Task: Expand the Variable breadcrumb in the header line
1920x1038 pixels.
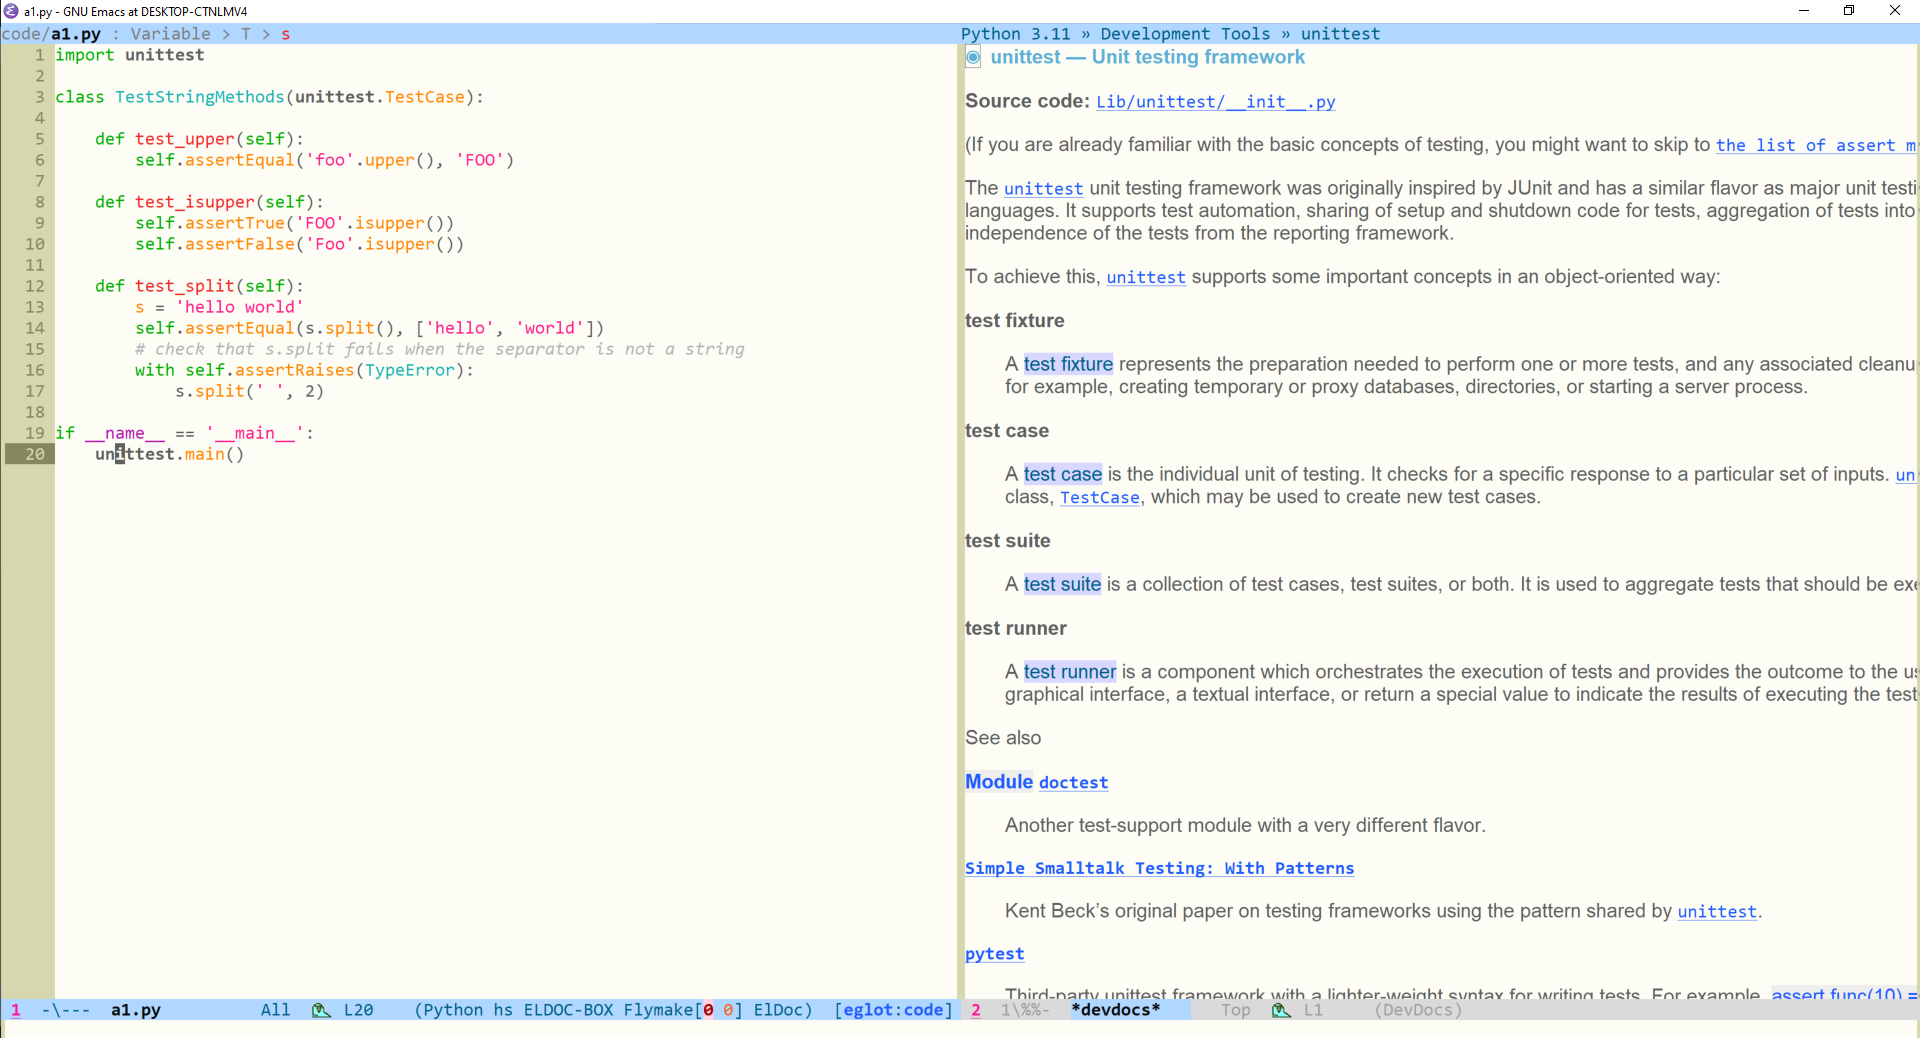Action: click(x=171, y=33)
